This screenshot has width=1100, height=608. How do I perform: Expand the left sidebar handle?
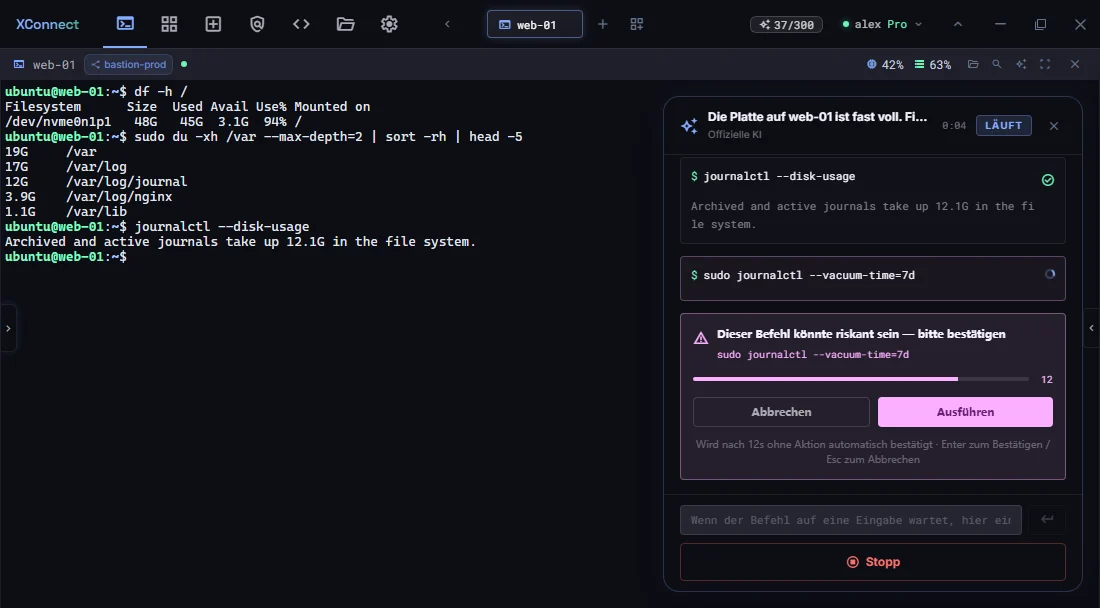(8, 328)
